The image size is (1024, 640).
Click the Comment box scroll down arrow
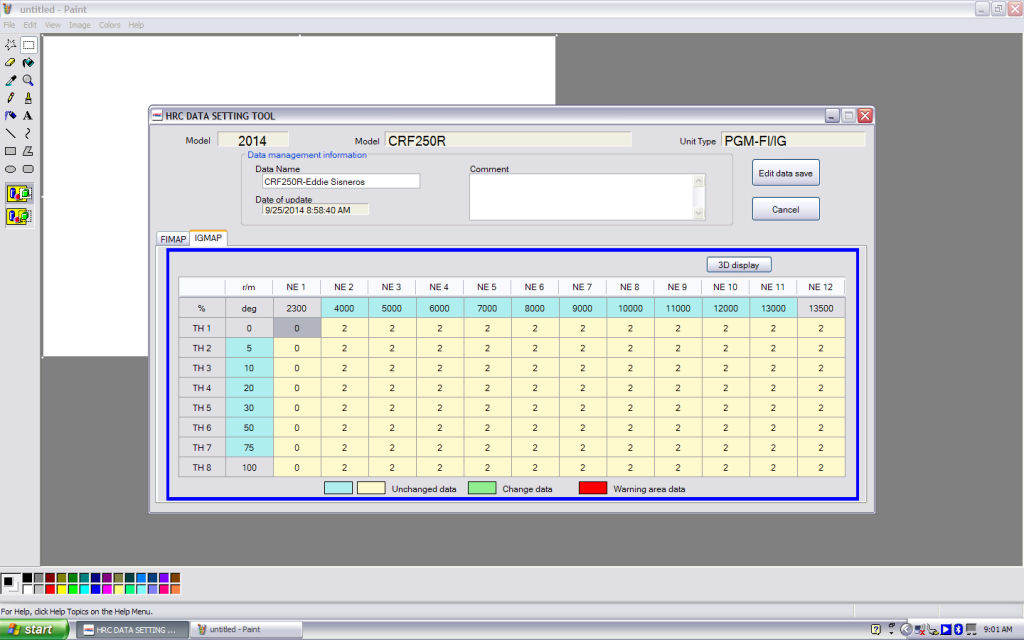pyautogui.click(x=699, y=213)
